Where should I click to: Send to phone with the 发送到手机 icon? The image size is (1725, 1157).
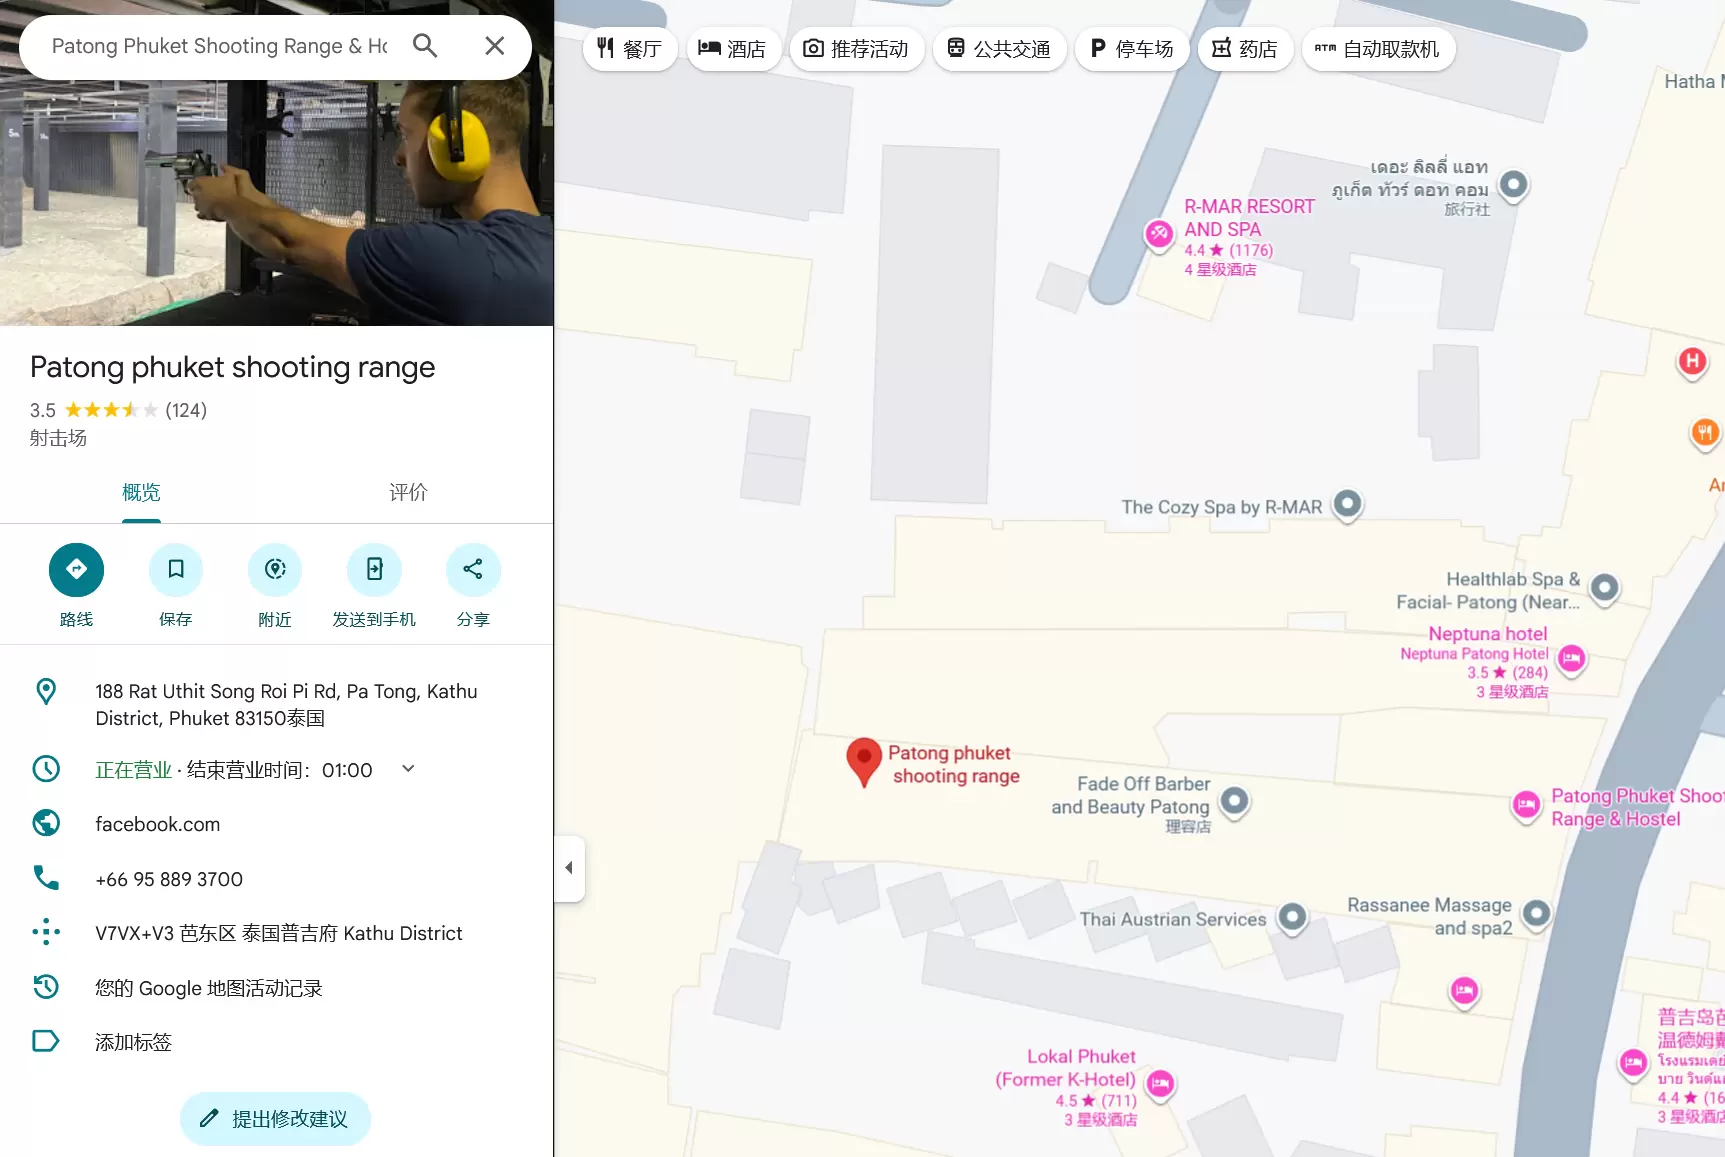[374, 569]
